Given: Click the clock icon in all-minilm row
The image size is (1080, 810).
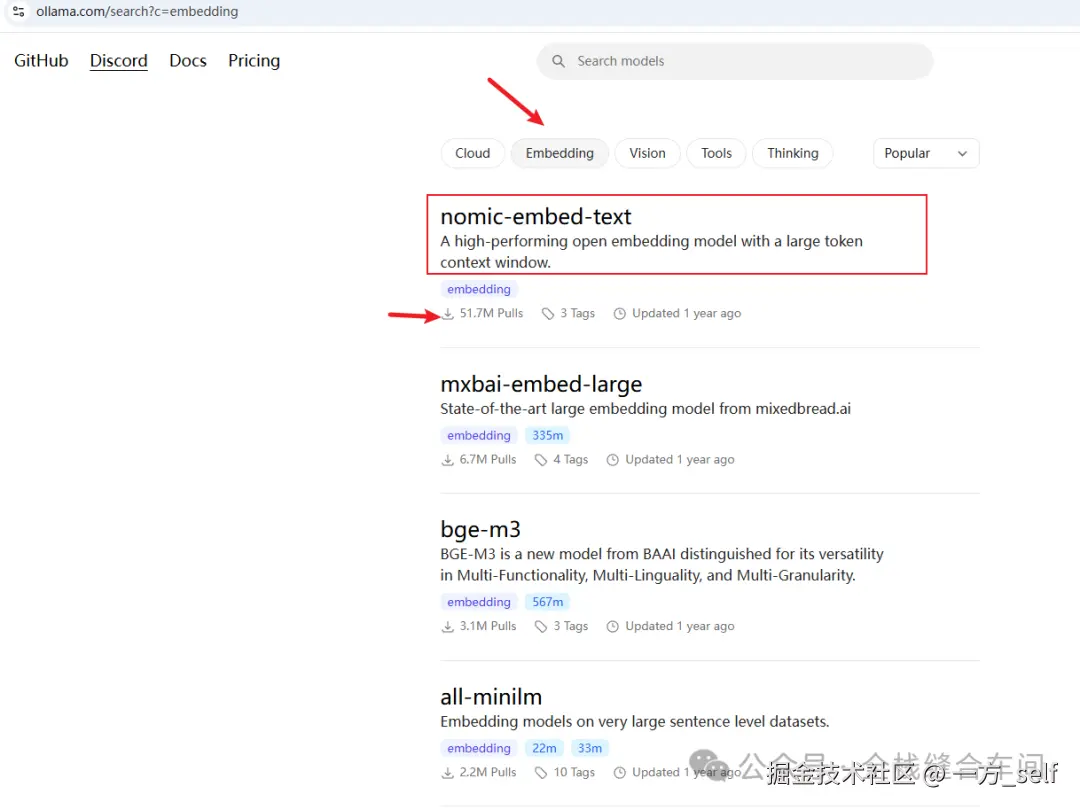Looking at the screenshot, I should [x=620, y=773].
